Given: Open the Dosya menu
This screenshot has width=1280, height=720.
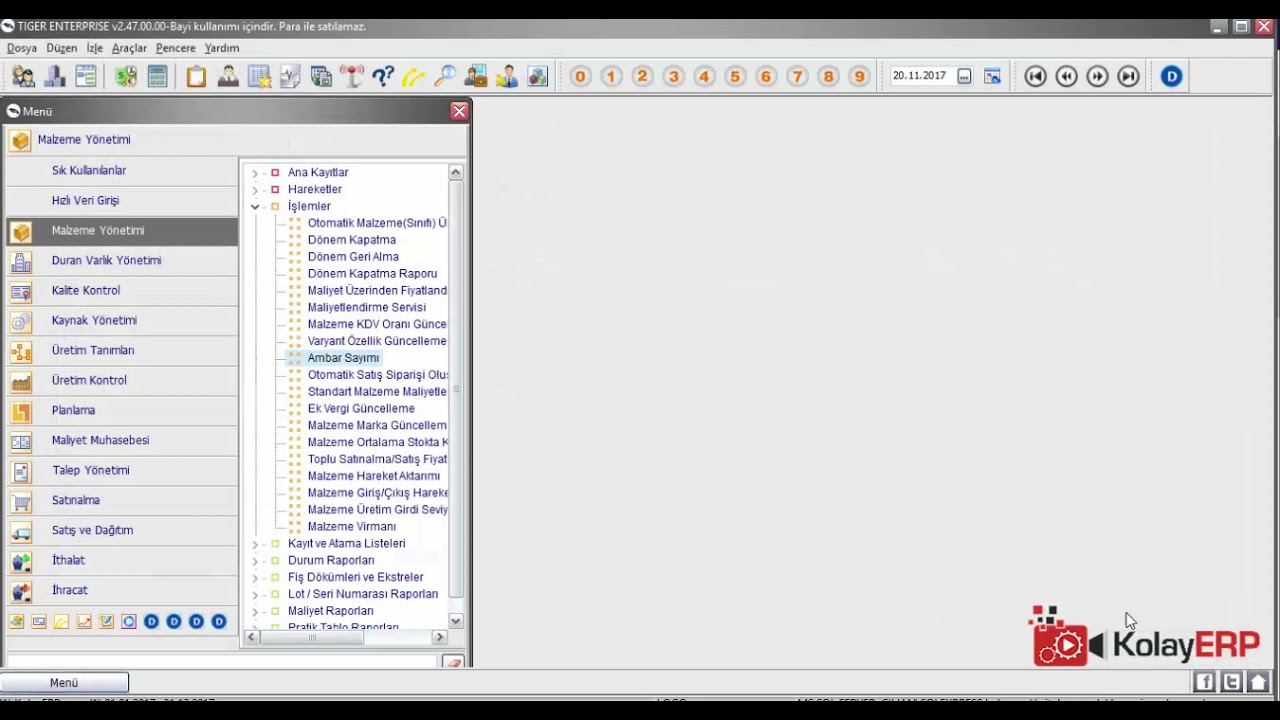Looking at the screenshot, I should click(x=21, y=48).
